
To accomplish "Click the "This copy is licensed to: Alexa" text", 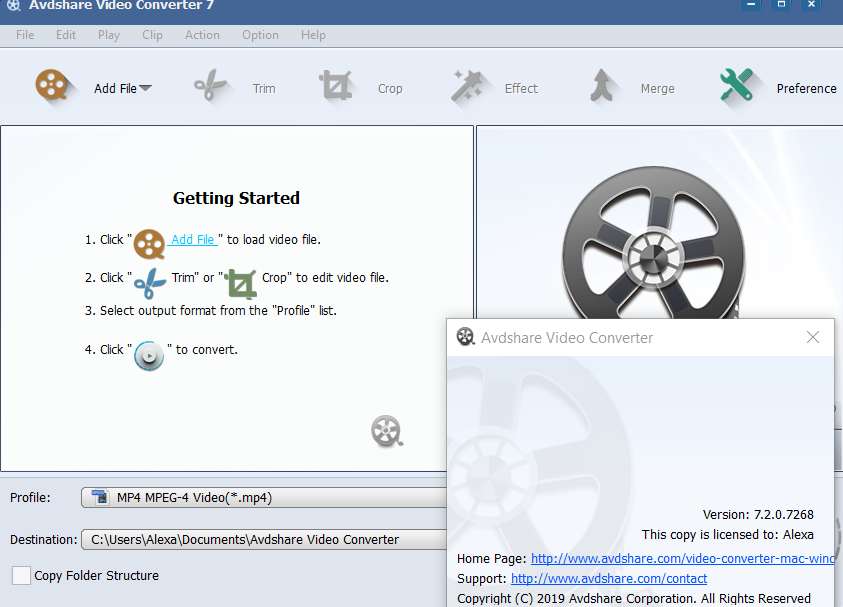I will tap(727, 534).
